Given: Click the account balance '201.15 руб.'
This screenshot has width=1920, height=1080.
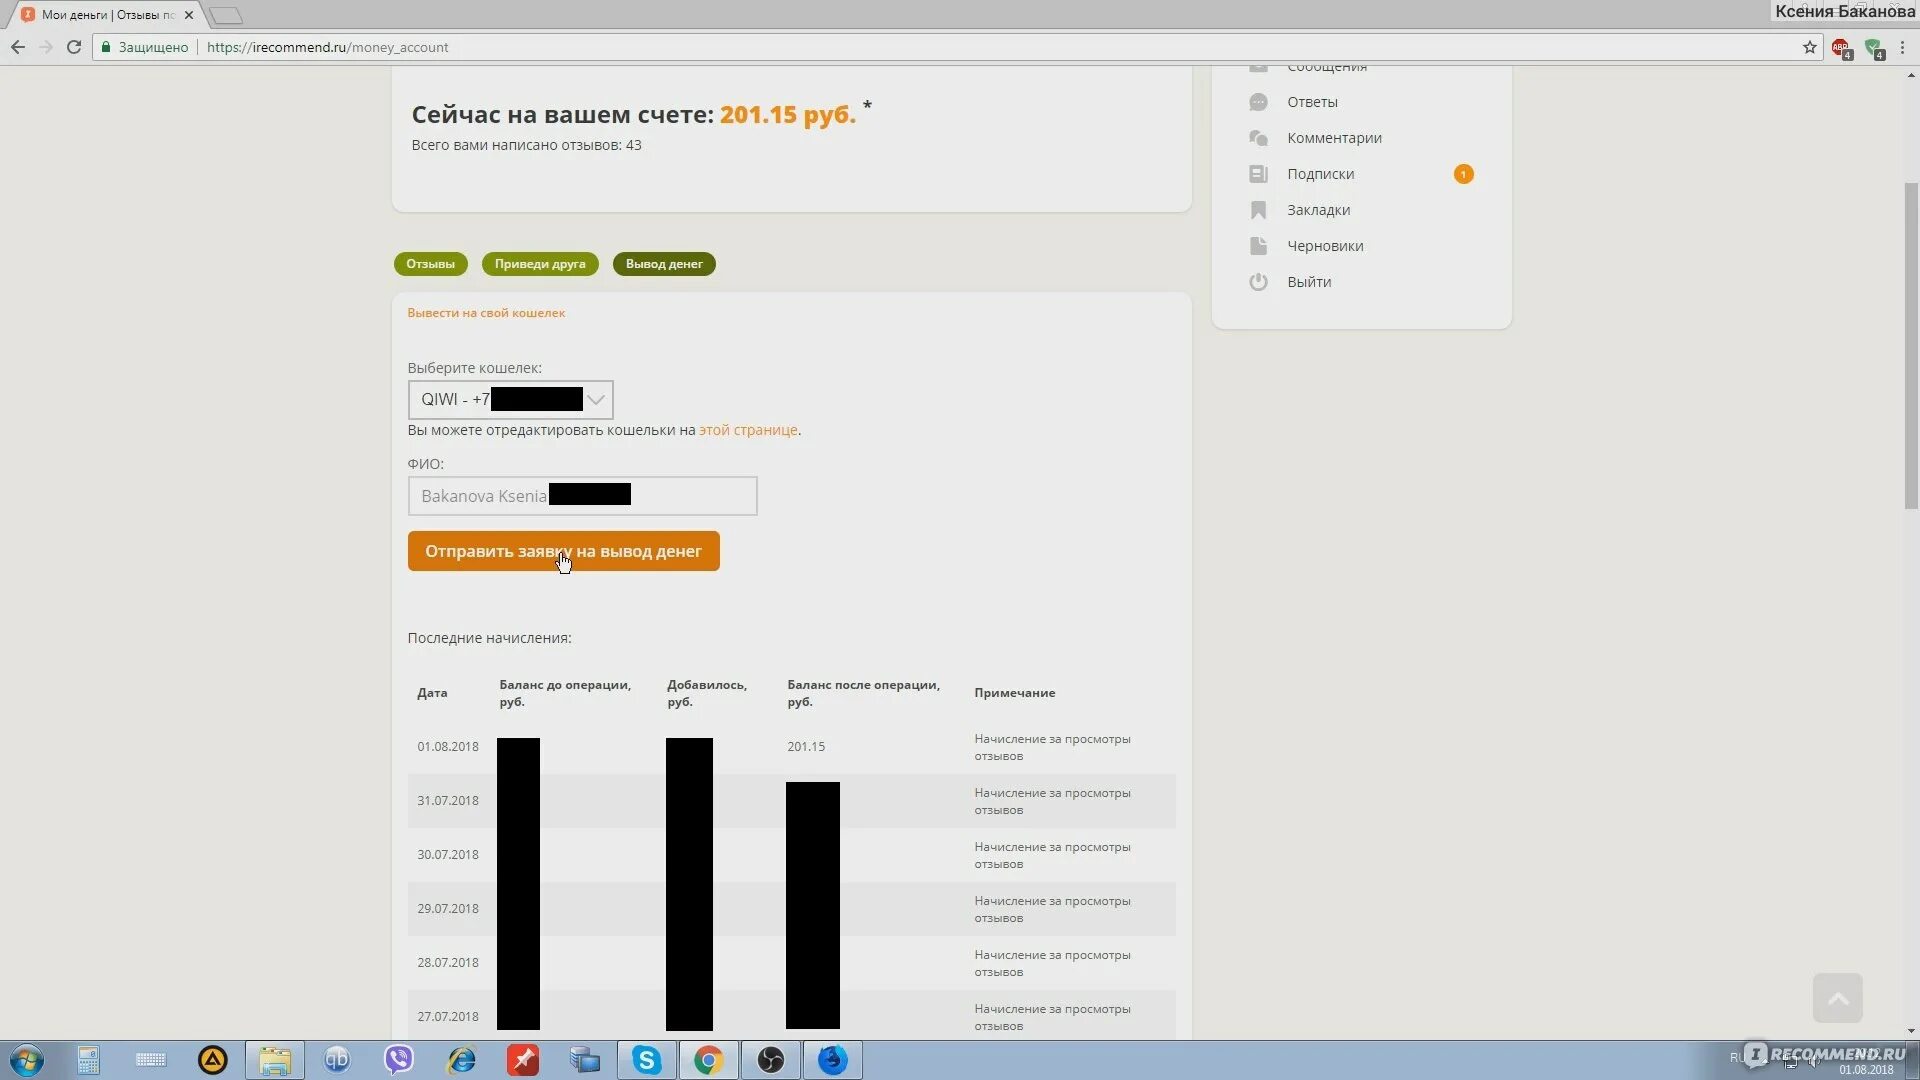Looking at the screenshot, I should point(788,115).
